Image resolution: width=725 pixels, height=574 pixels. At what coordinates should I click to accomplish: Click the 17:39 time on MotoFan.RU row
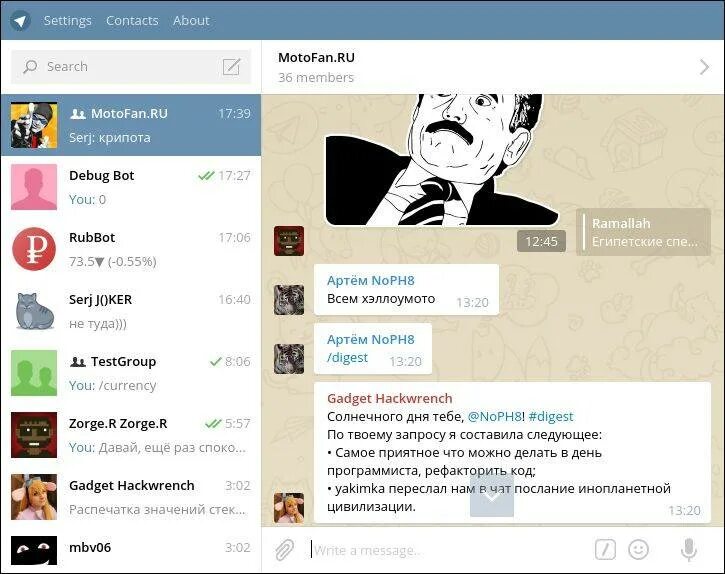point(234,113)
